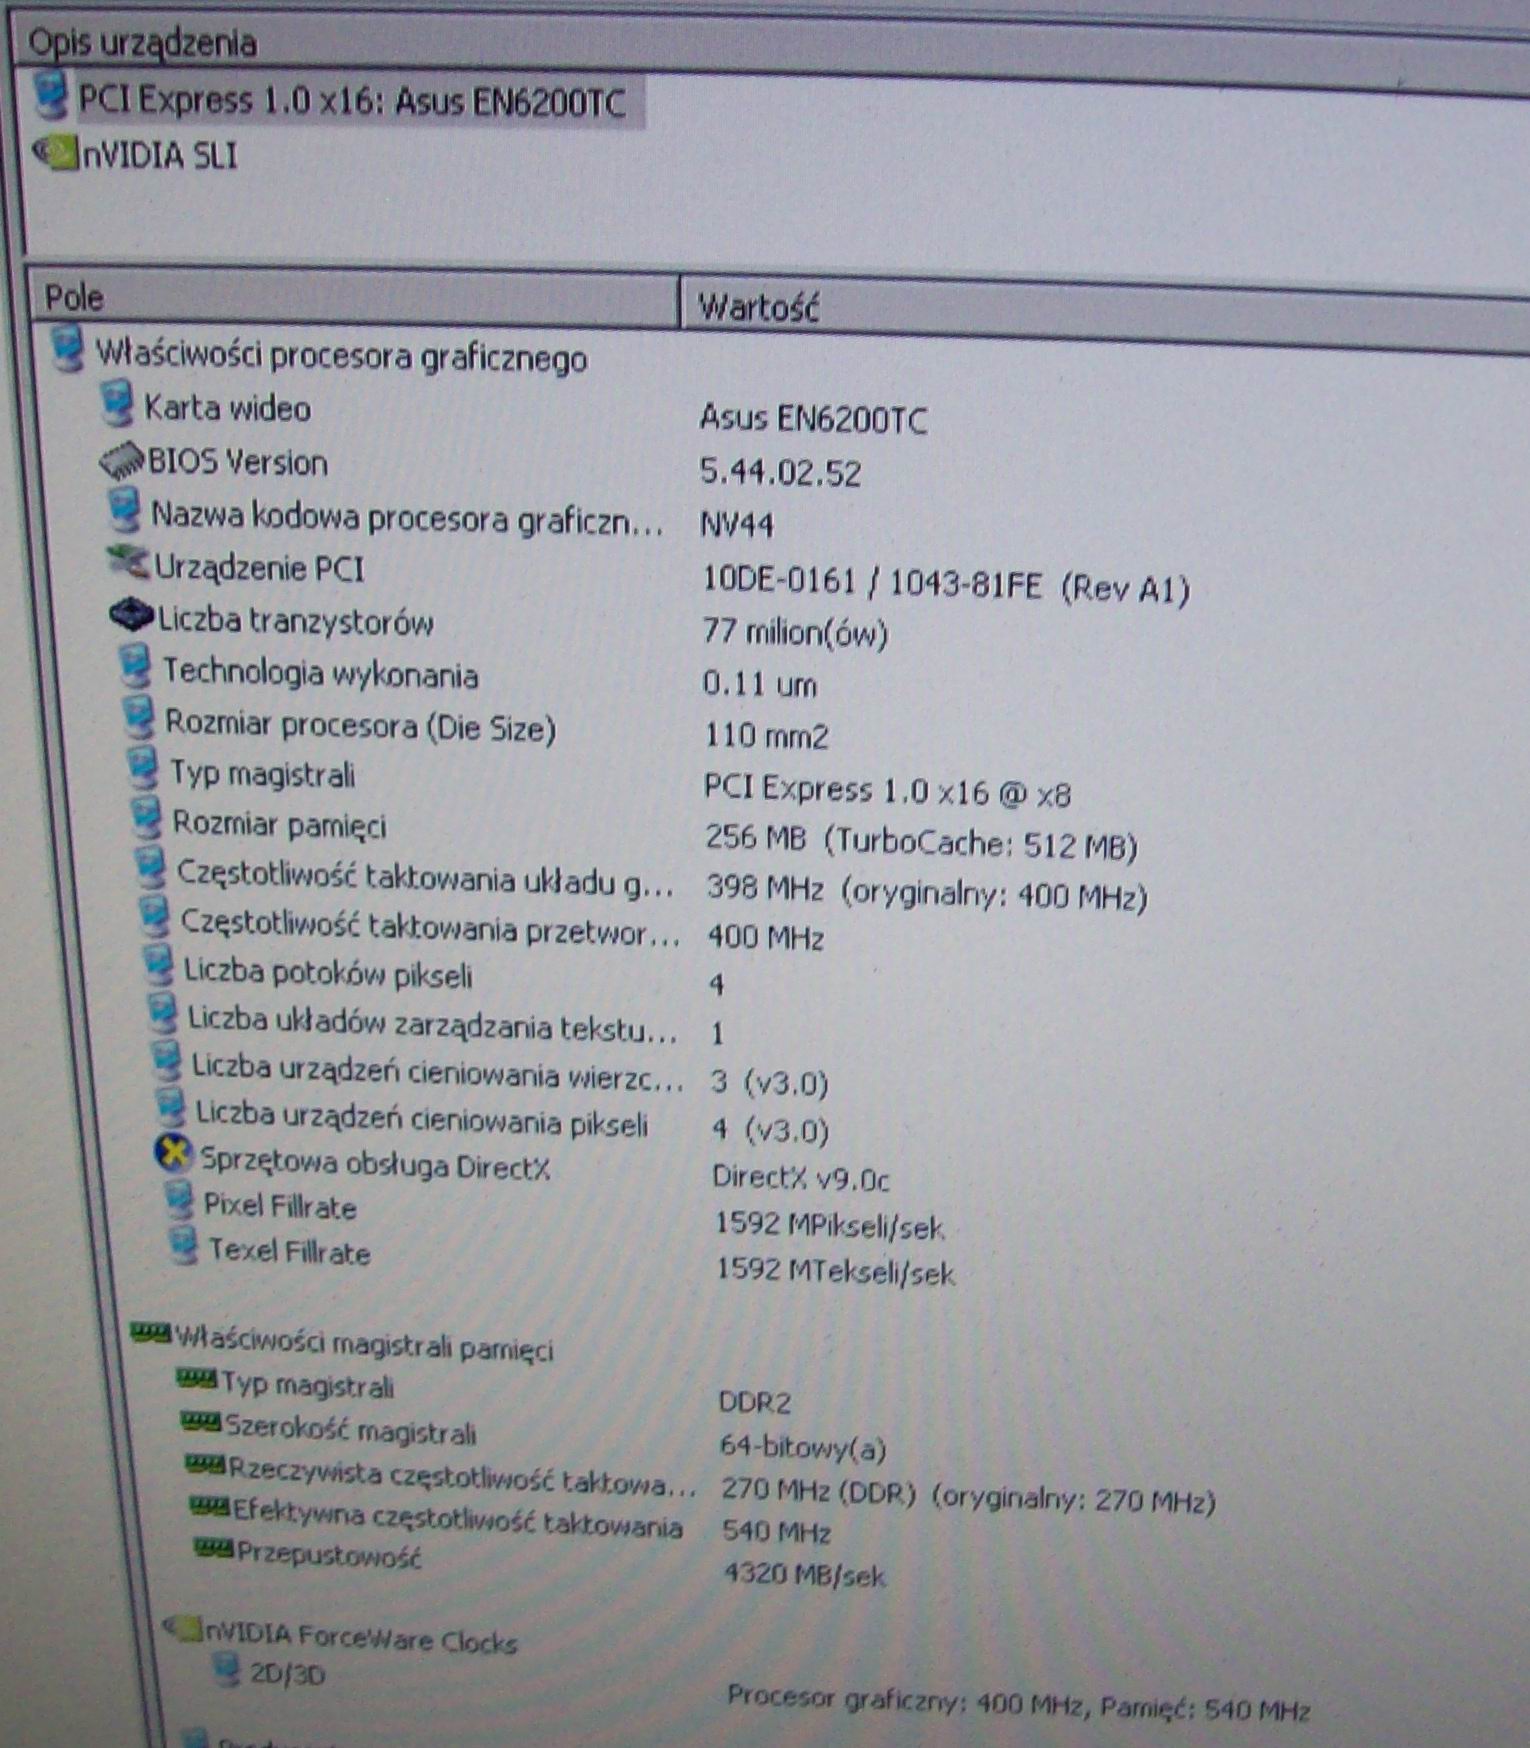Select value 270 MHz (DDR) (oryginalny: 270 MHz)
Viewport: 1530px width, 1748px height.
point(969,1495)
